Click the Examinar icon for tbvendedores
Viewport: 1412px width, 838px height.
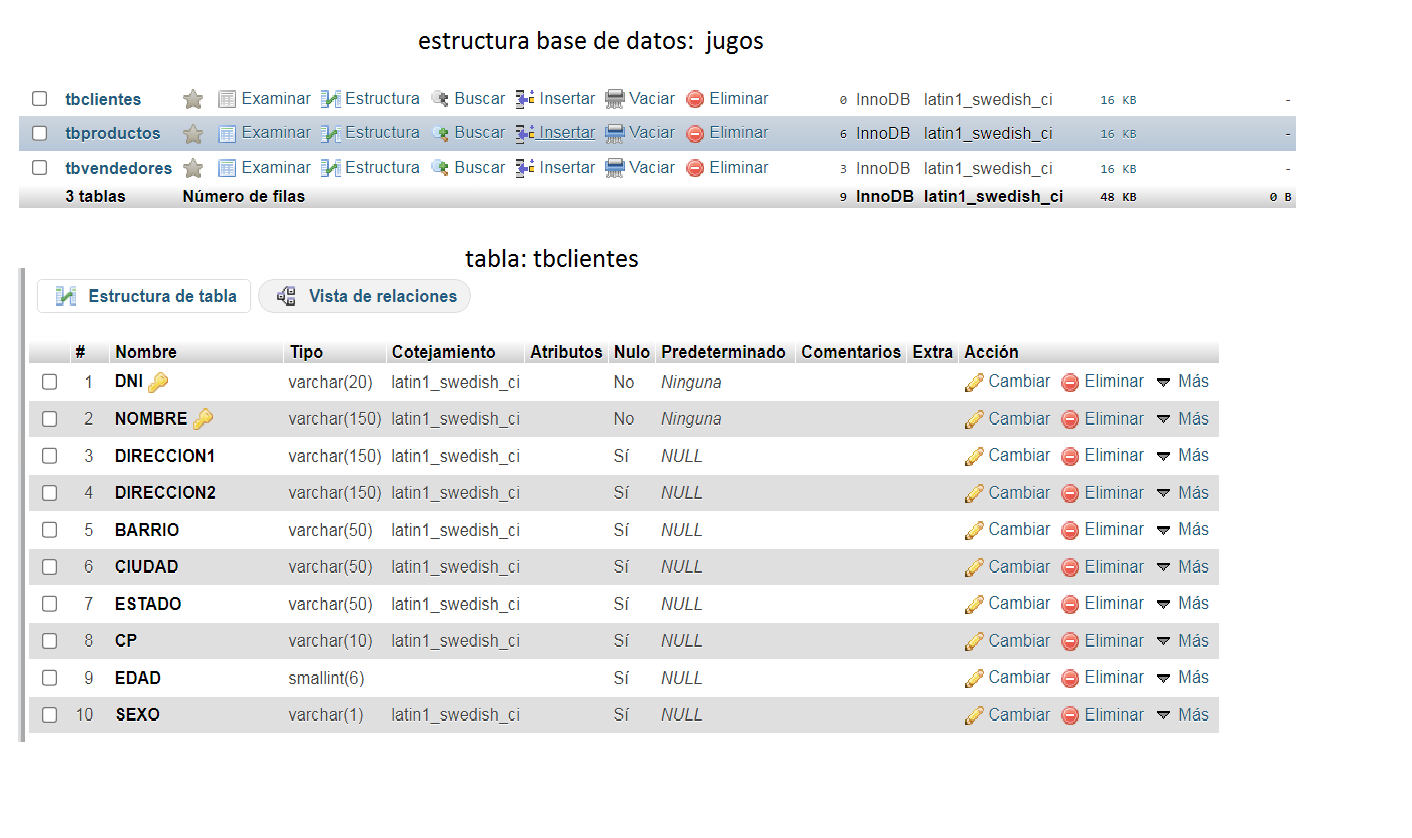tap(227, 168)
